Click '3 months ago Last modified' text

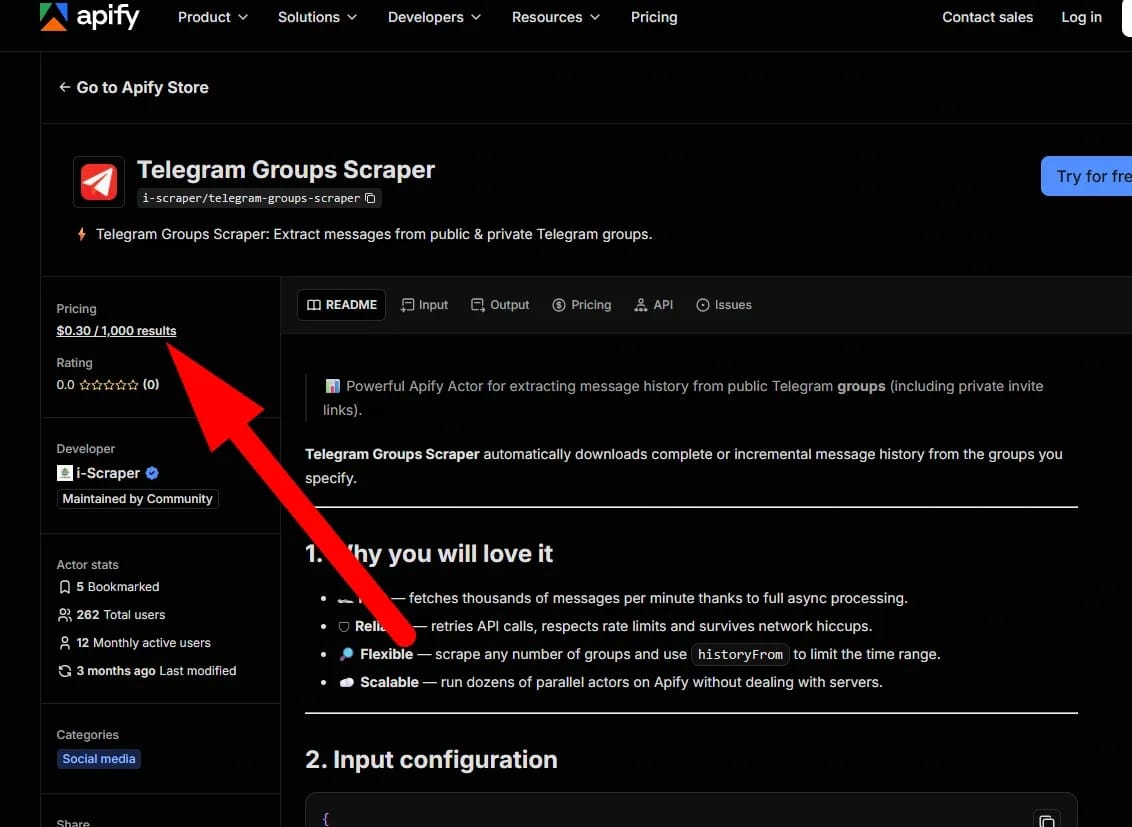tap(157, 671)
